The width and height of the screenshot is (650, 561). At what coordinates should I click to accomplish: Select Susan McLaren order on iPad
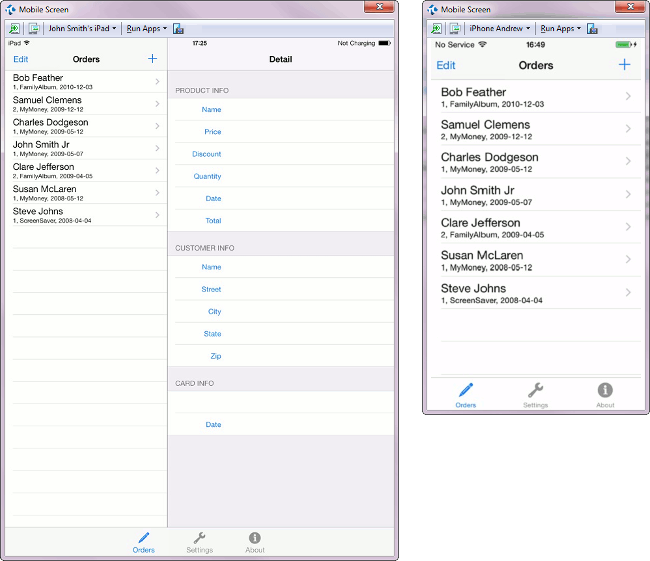[x=87, y=193]
